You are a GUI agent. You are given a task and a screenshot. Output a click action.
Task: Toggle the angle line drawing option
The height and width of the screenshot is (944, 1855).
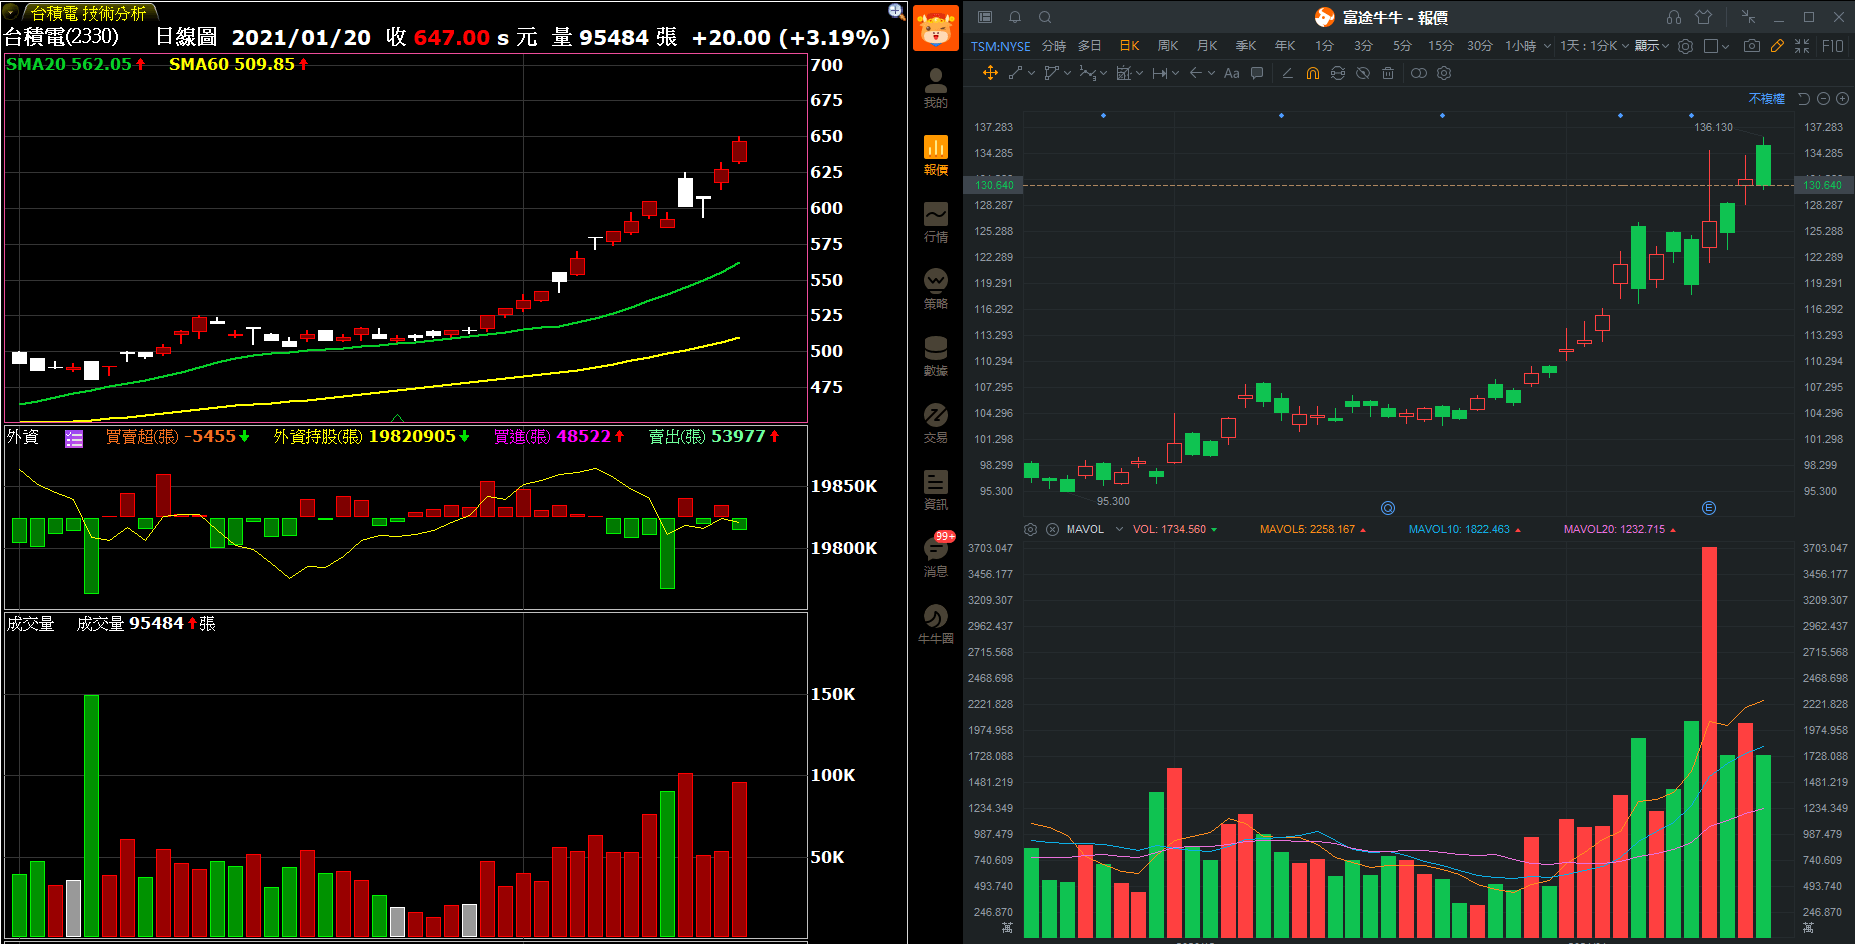[x=1287, y=73]
